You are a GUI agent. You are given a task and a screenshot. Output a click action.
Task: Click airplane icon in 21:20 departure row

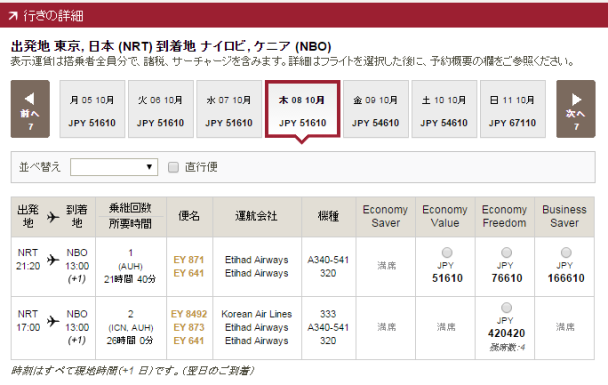[53, 259]
